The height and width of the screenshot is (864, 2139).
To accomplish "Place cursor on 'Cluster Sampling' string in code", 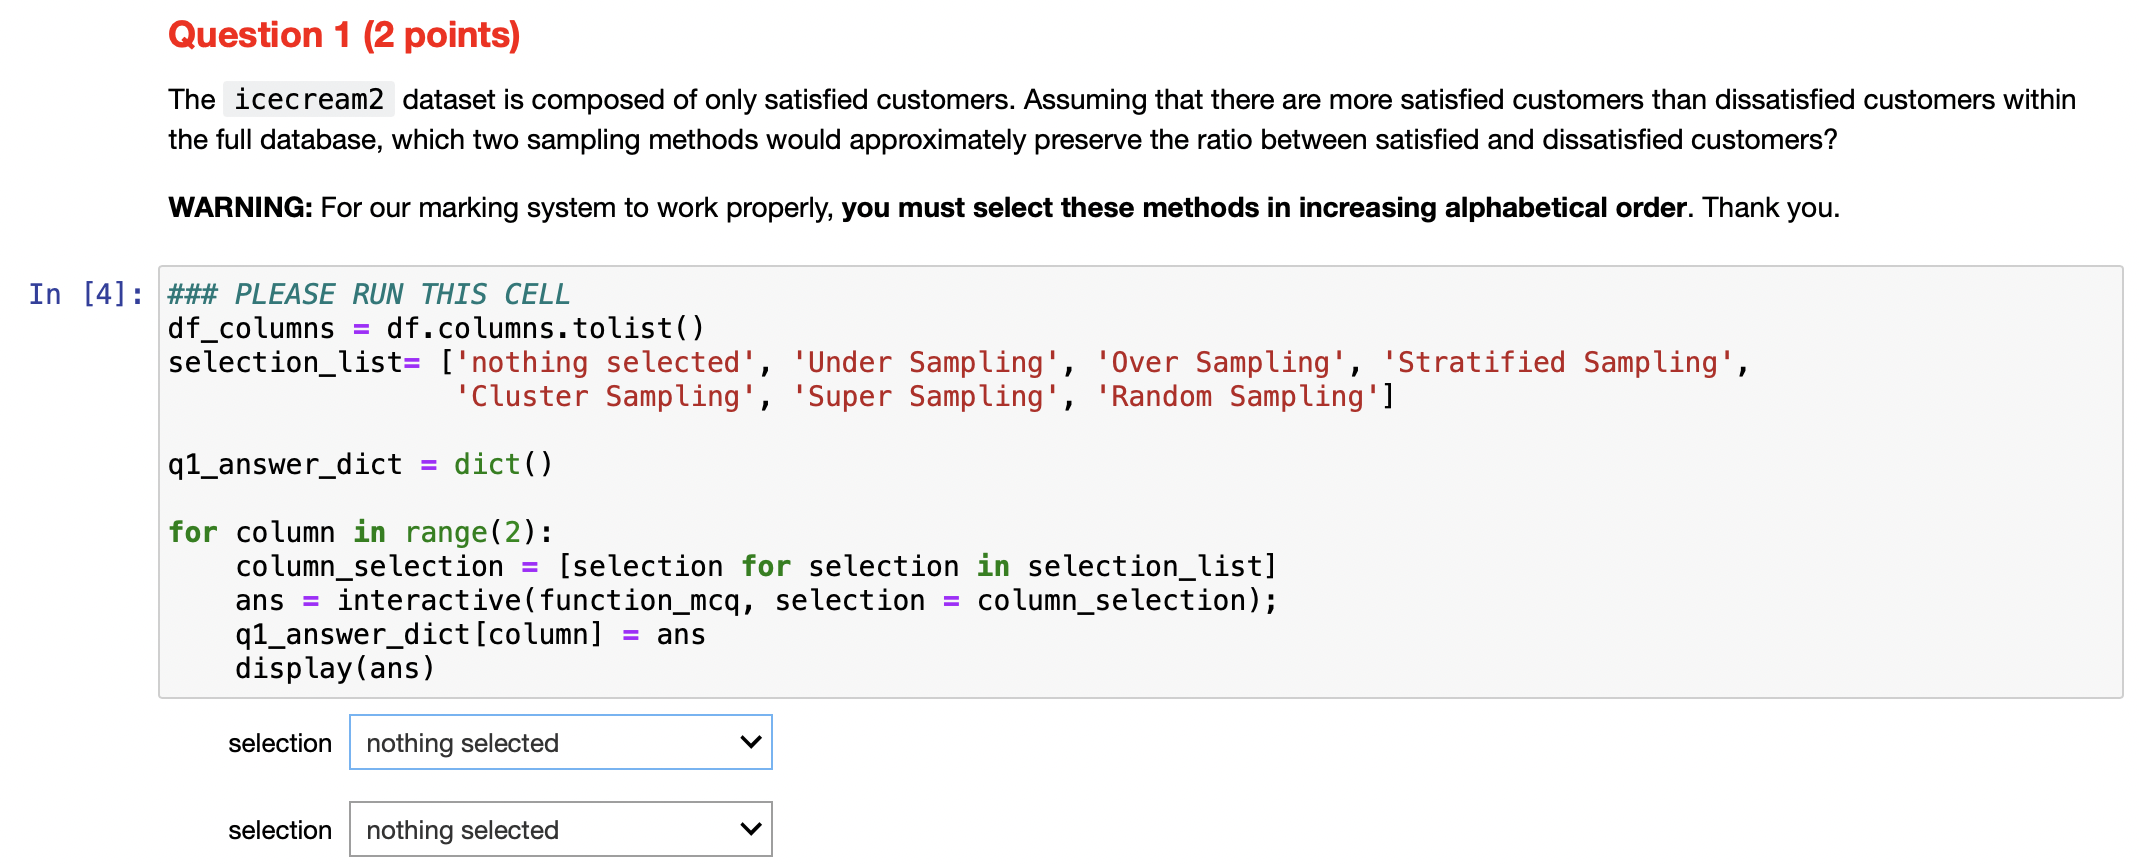I will 605,396.
